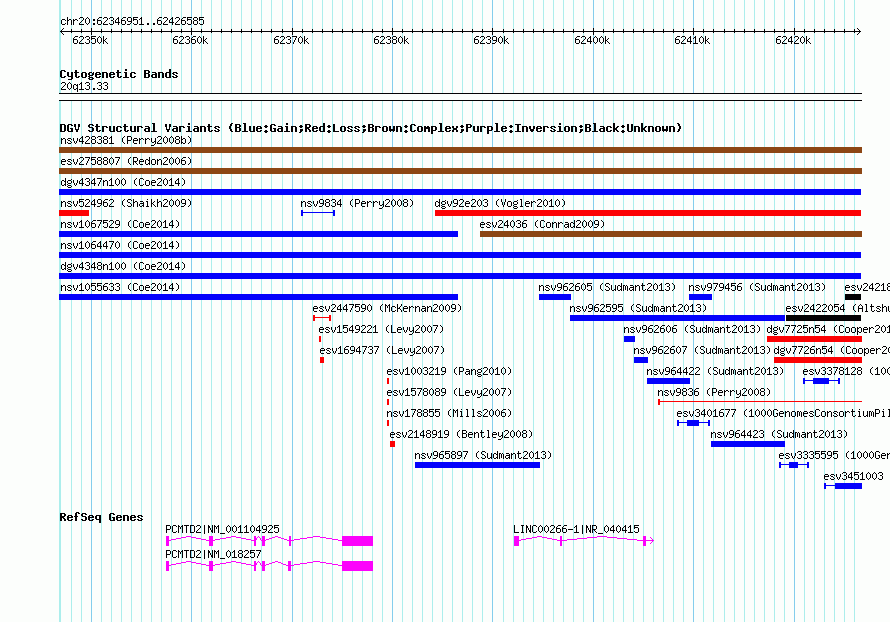
Task: Select dgv7725n54 red loss bar
Action: pos(814,339)
